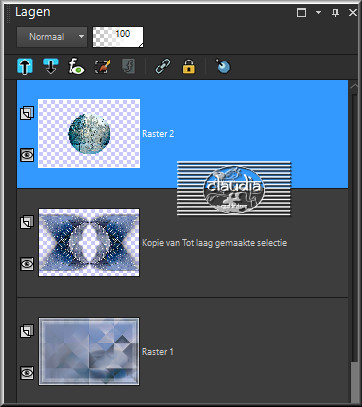Click the Raster 1 layer thumbnail

pos(89,351)
